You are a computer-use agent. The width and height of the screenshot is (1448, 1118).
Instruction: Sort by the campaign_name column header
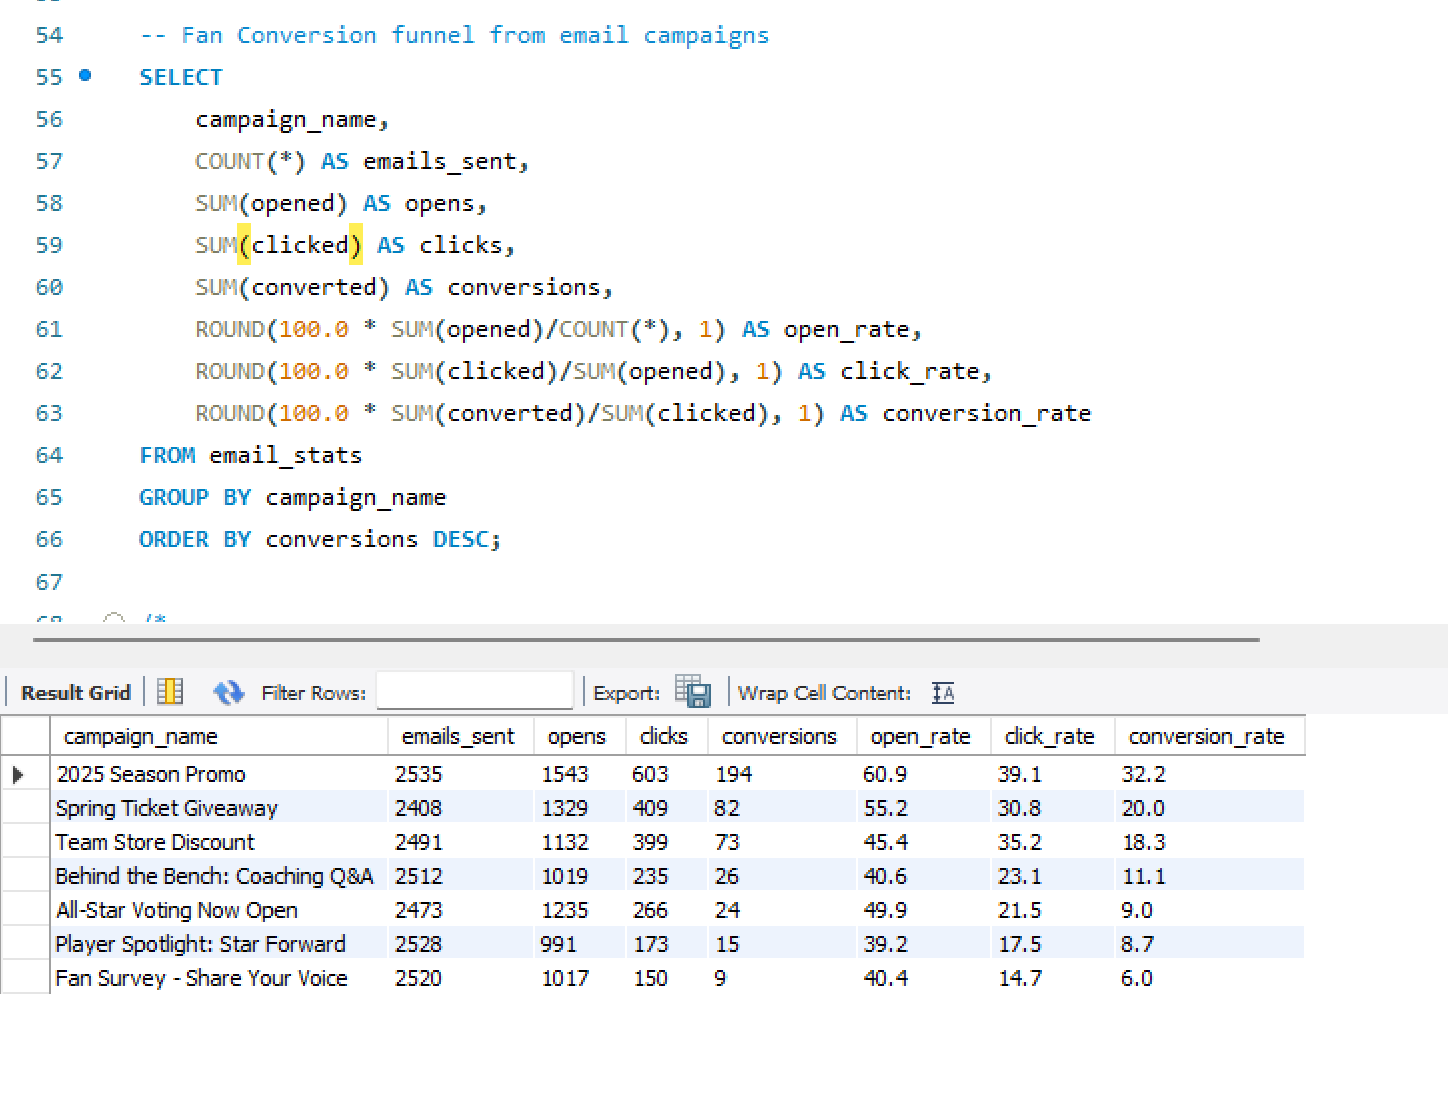140,737
